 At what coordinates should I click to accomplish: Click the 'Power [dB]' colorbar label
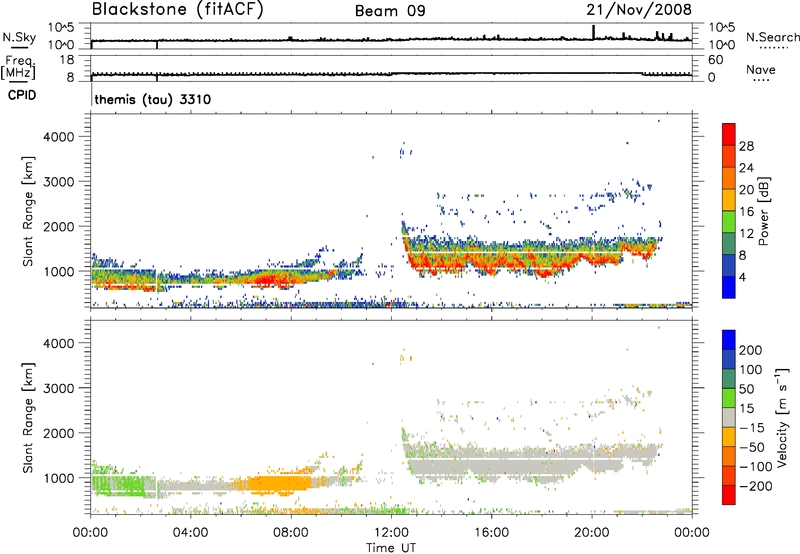tap(763, 211)
